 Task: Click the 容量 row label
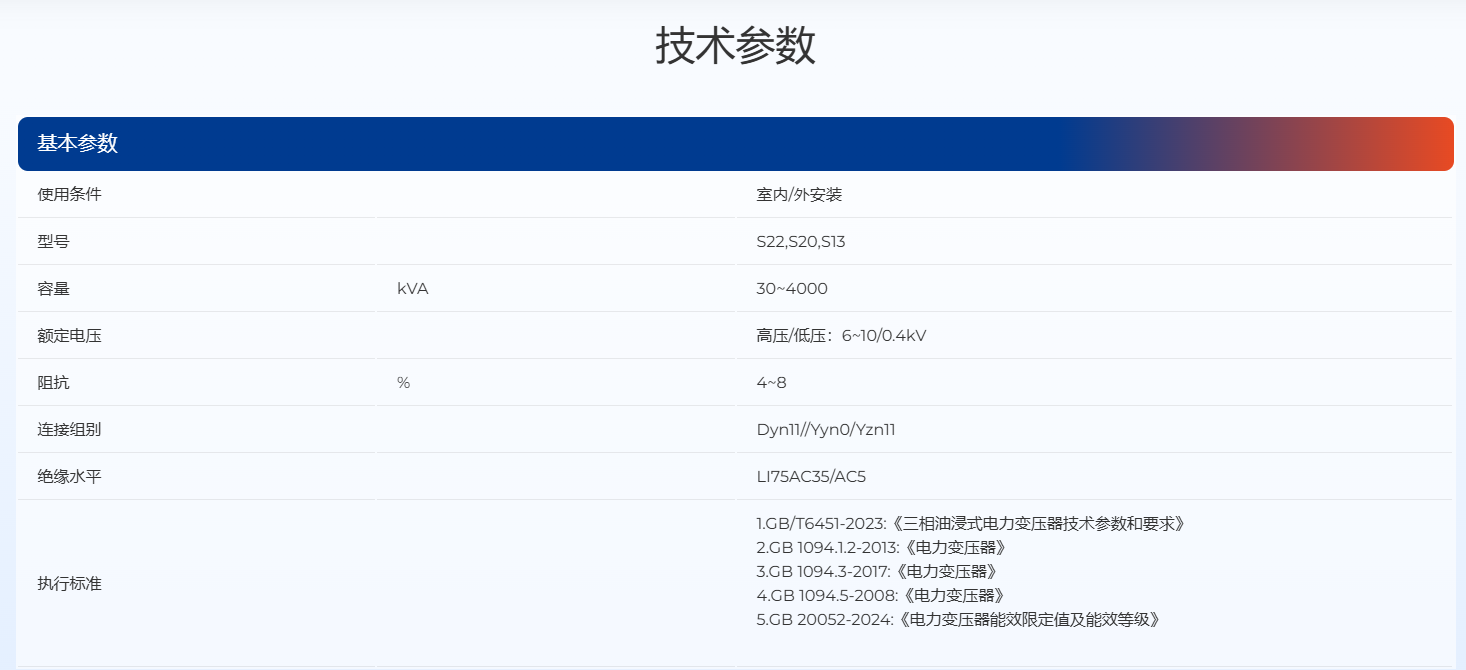click(x=53, y=289)
